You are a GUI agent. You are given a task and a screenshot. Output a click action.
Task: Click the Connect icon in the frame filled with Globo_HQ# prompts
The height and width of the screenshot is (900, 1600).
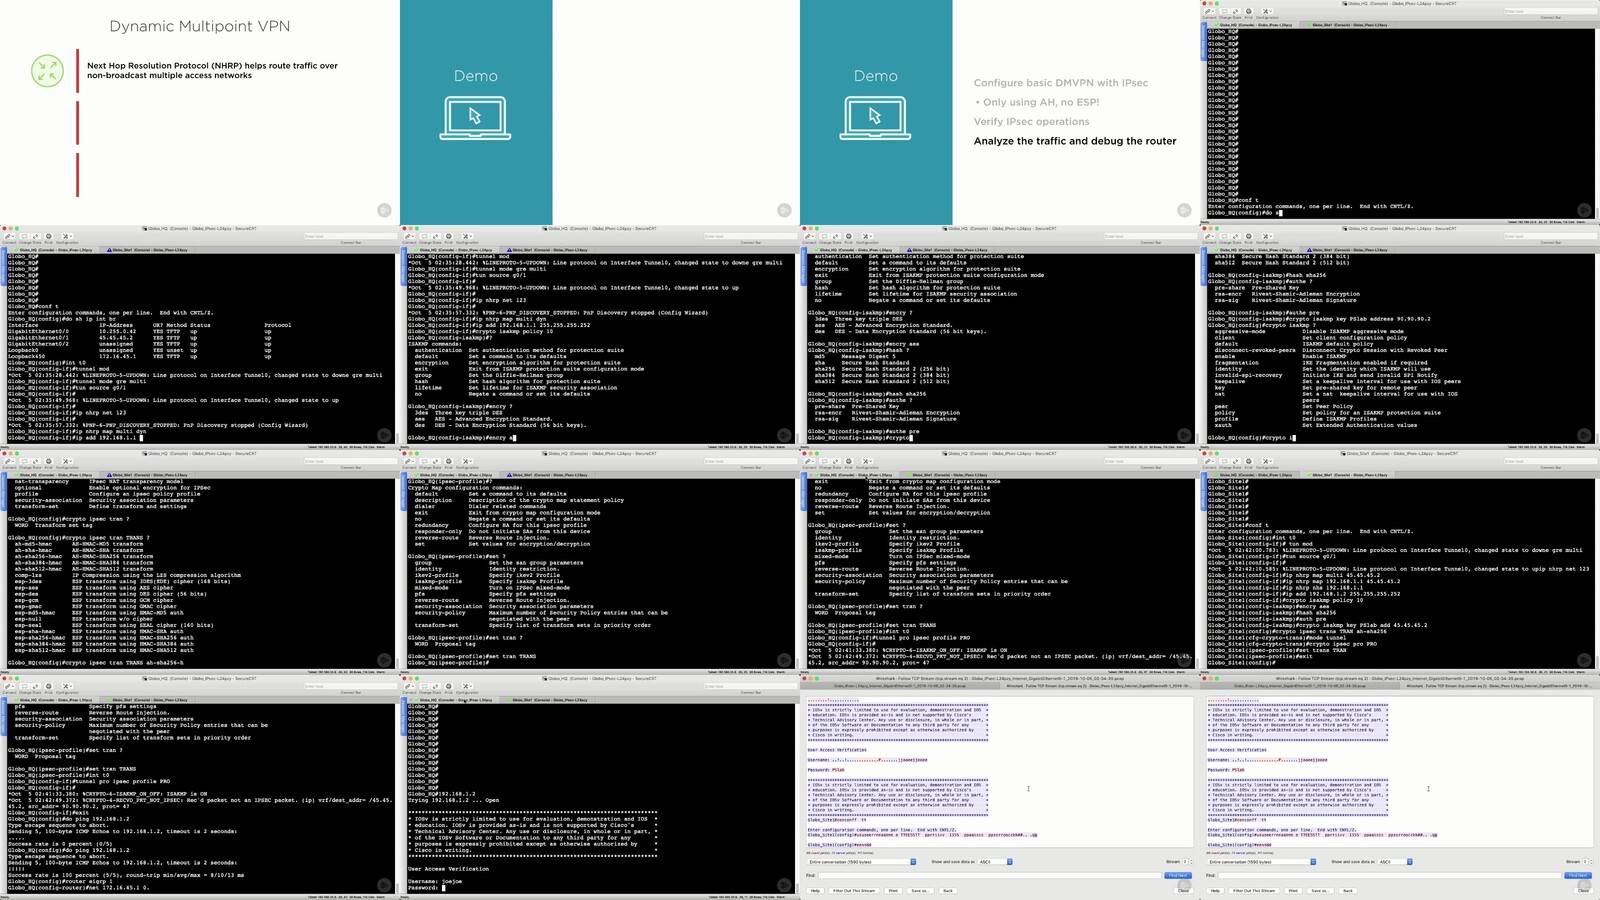point(1209,12)
